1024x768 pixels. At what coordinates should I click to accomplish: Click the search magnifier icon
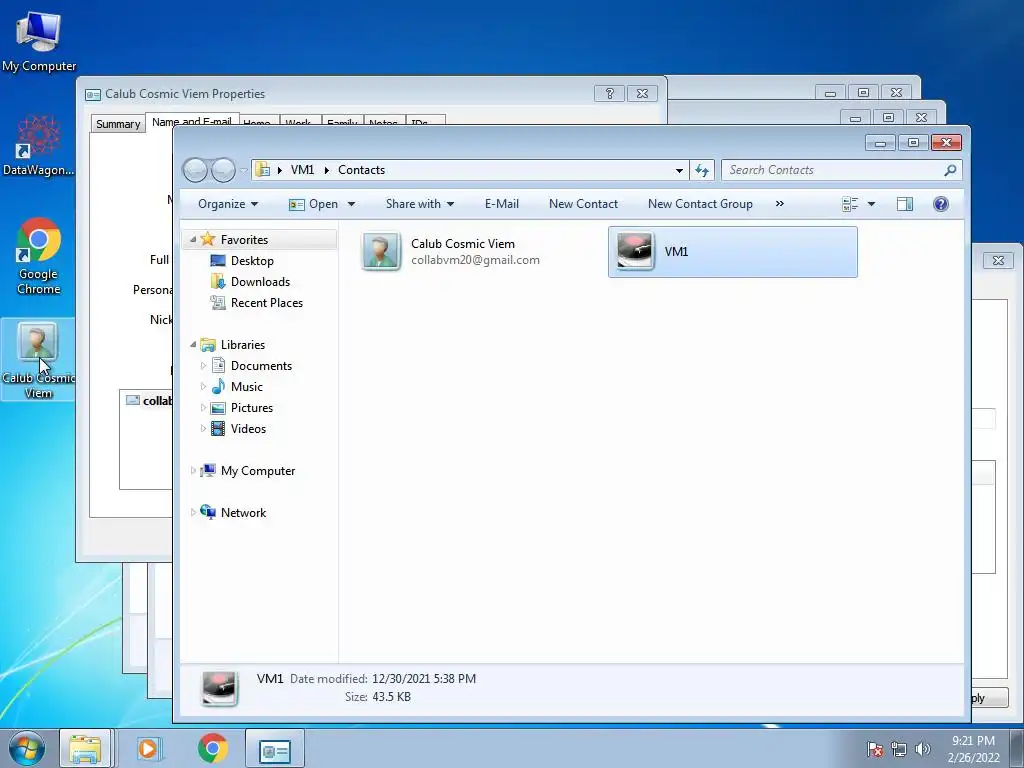pyautogui.click(x=950, y=170)
